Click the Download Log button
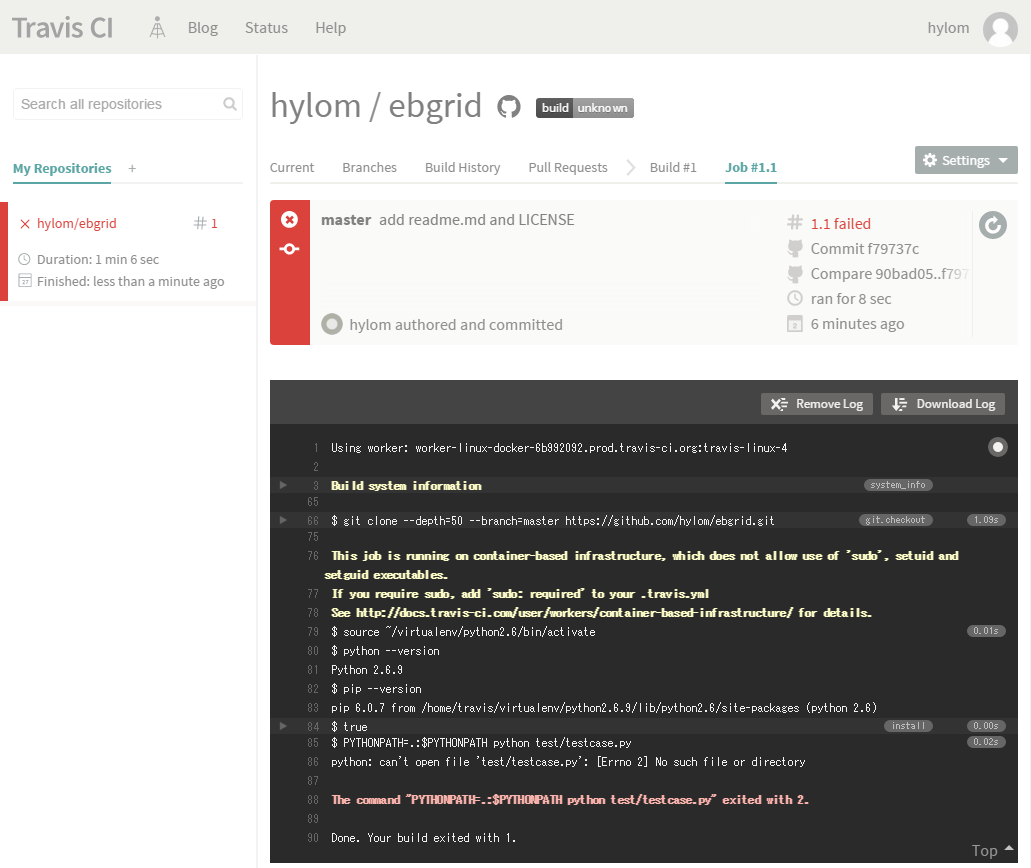 click(x=943, y=404)
